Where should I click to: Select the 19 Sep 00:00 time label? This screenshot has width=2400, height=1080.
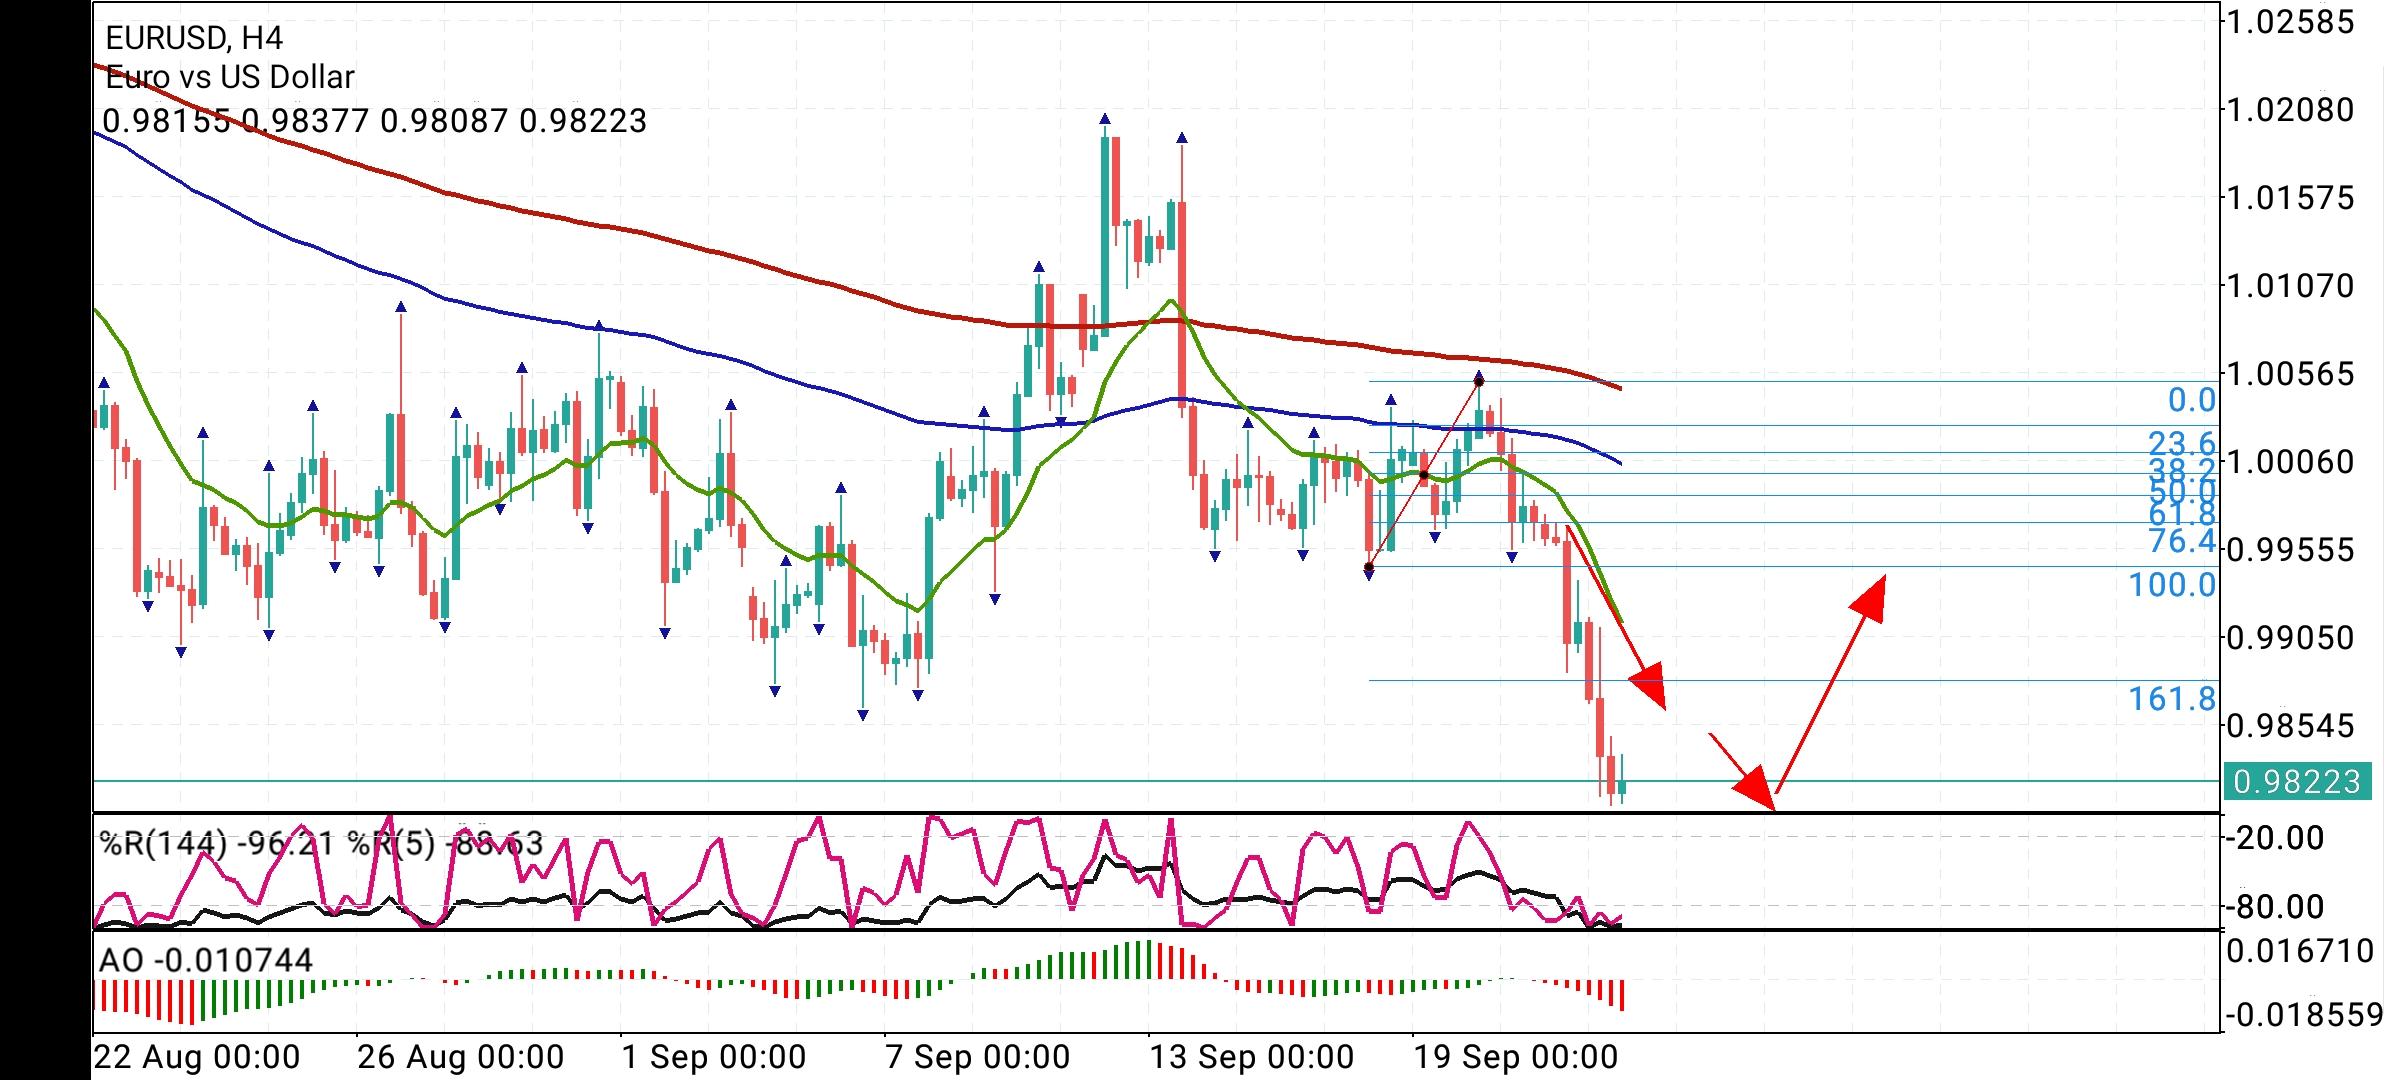1516,1056
